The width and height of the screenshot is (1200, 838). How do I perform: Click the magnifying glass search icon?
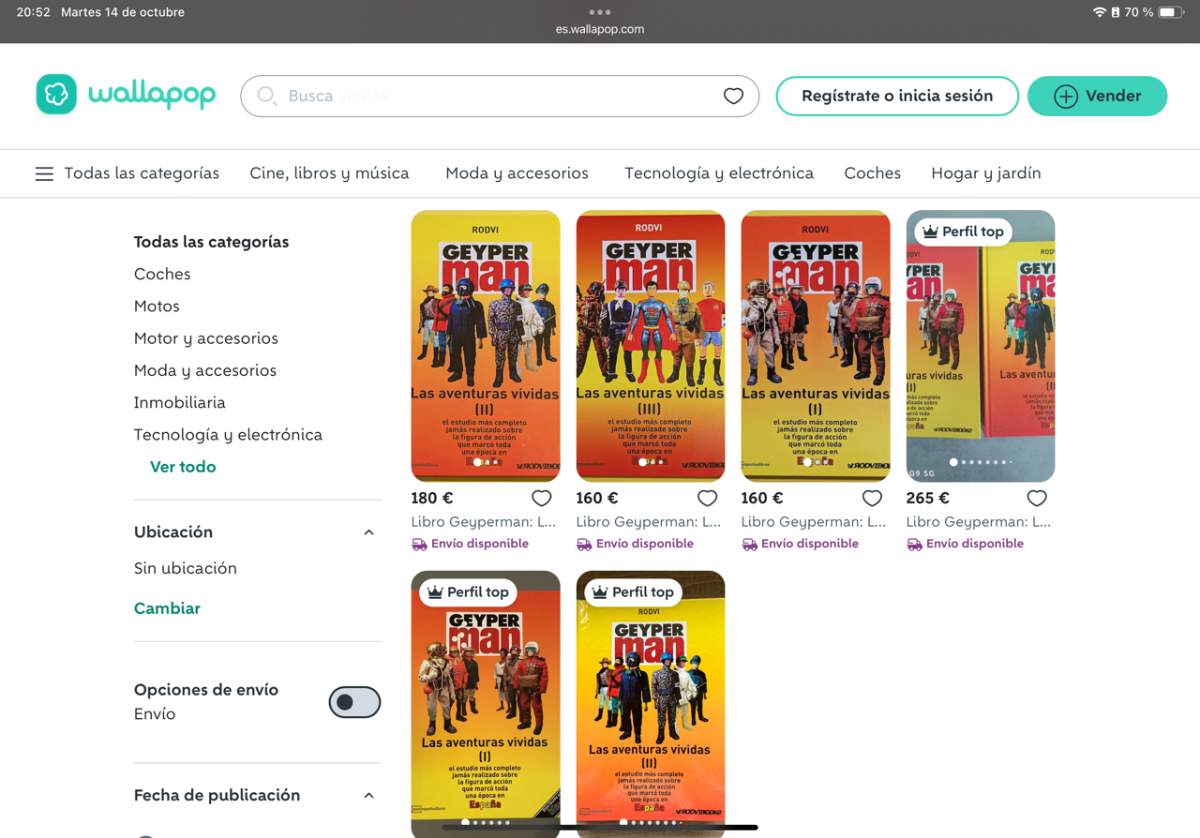point(267,96)
